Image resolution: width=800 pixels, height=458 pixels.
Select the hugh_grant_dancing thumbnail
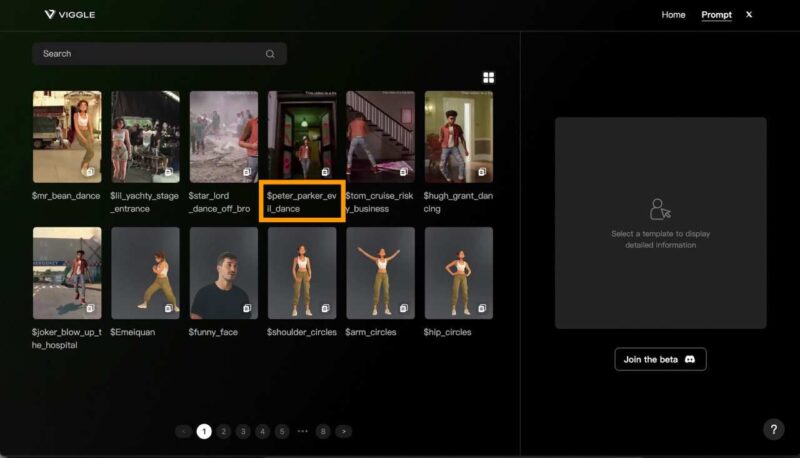coord(459,137)
